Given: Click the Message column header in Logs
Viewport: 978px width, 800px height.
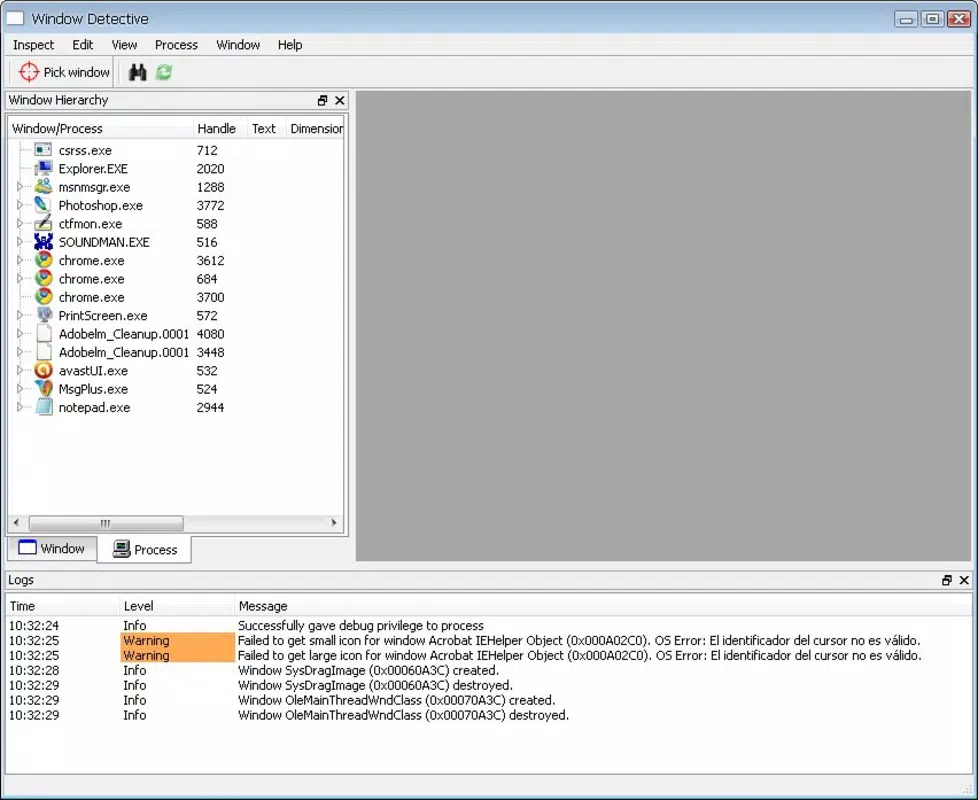Looking at the screenshot, I should pos(603,606).
